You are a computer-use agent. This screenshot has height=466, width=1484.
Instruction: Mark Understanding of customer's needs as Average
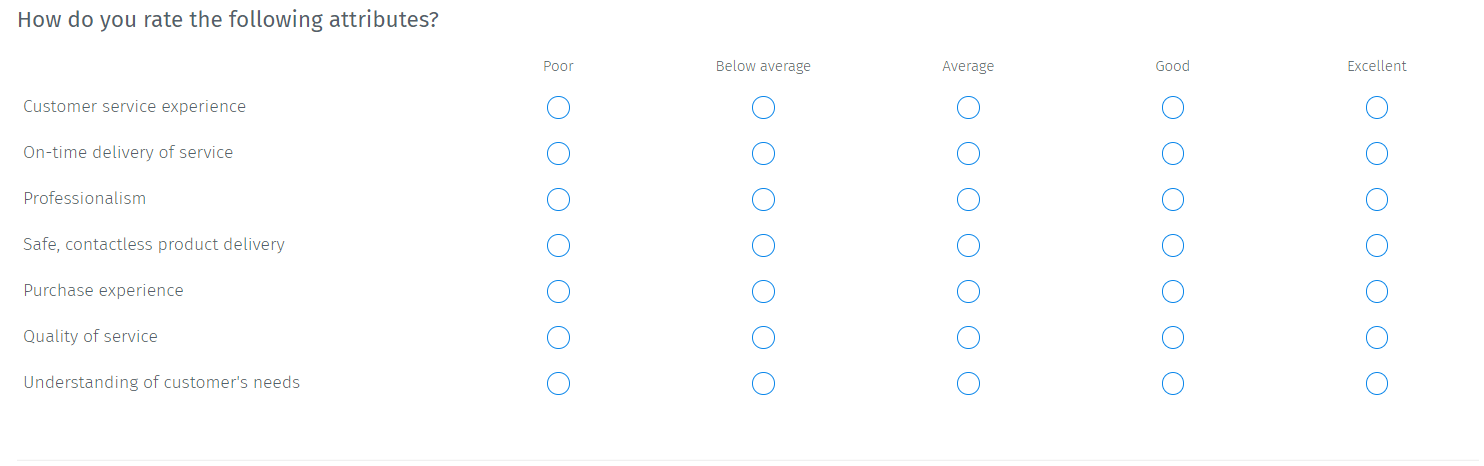[x=968, y=383]
